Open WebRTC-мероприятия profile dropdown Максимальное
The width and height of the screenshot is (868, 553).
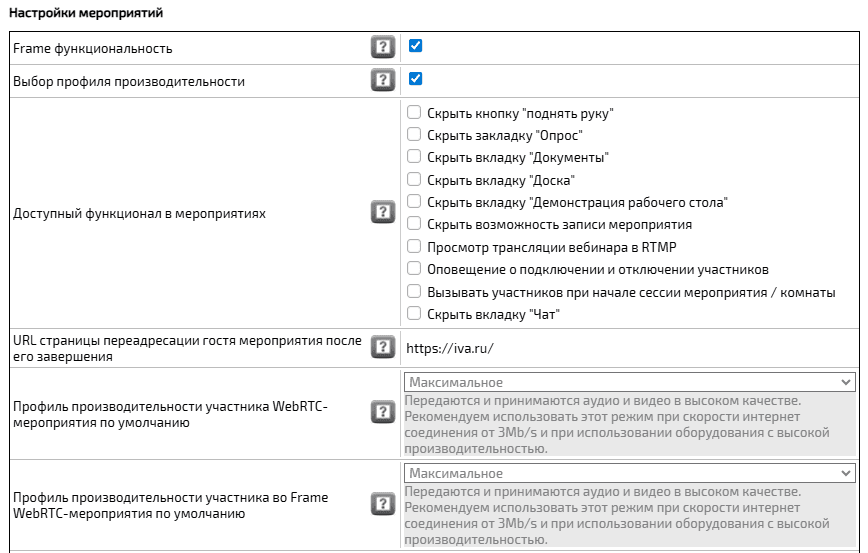click(x=629, y=382)
